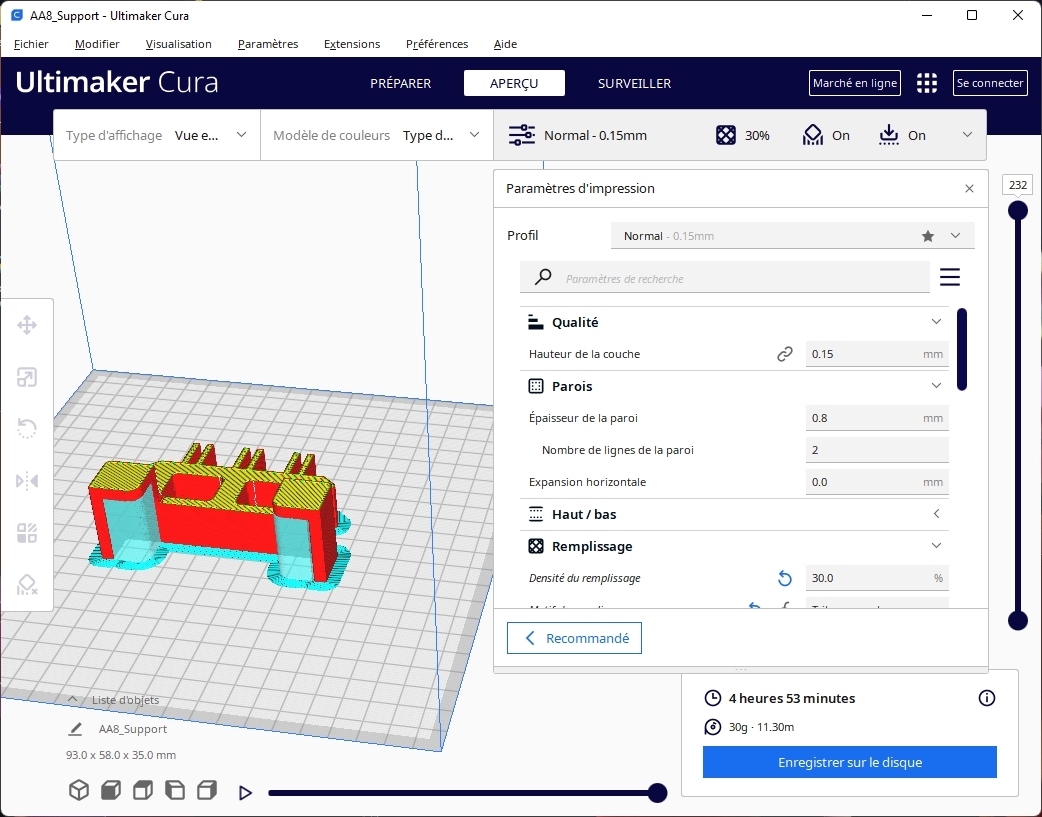This screenshot has width=1042, height=817.
Task: Click the print time info icon
Action: pos(987,698)
